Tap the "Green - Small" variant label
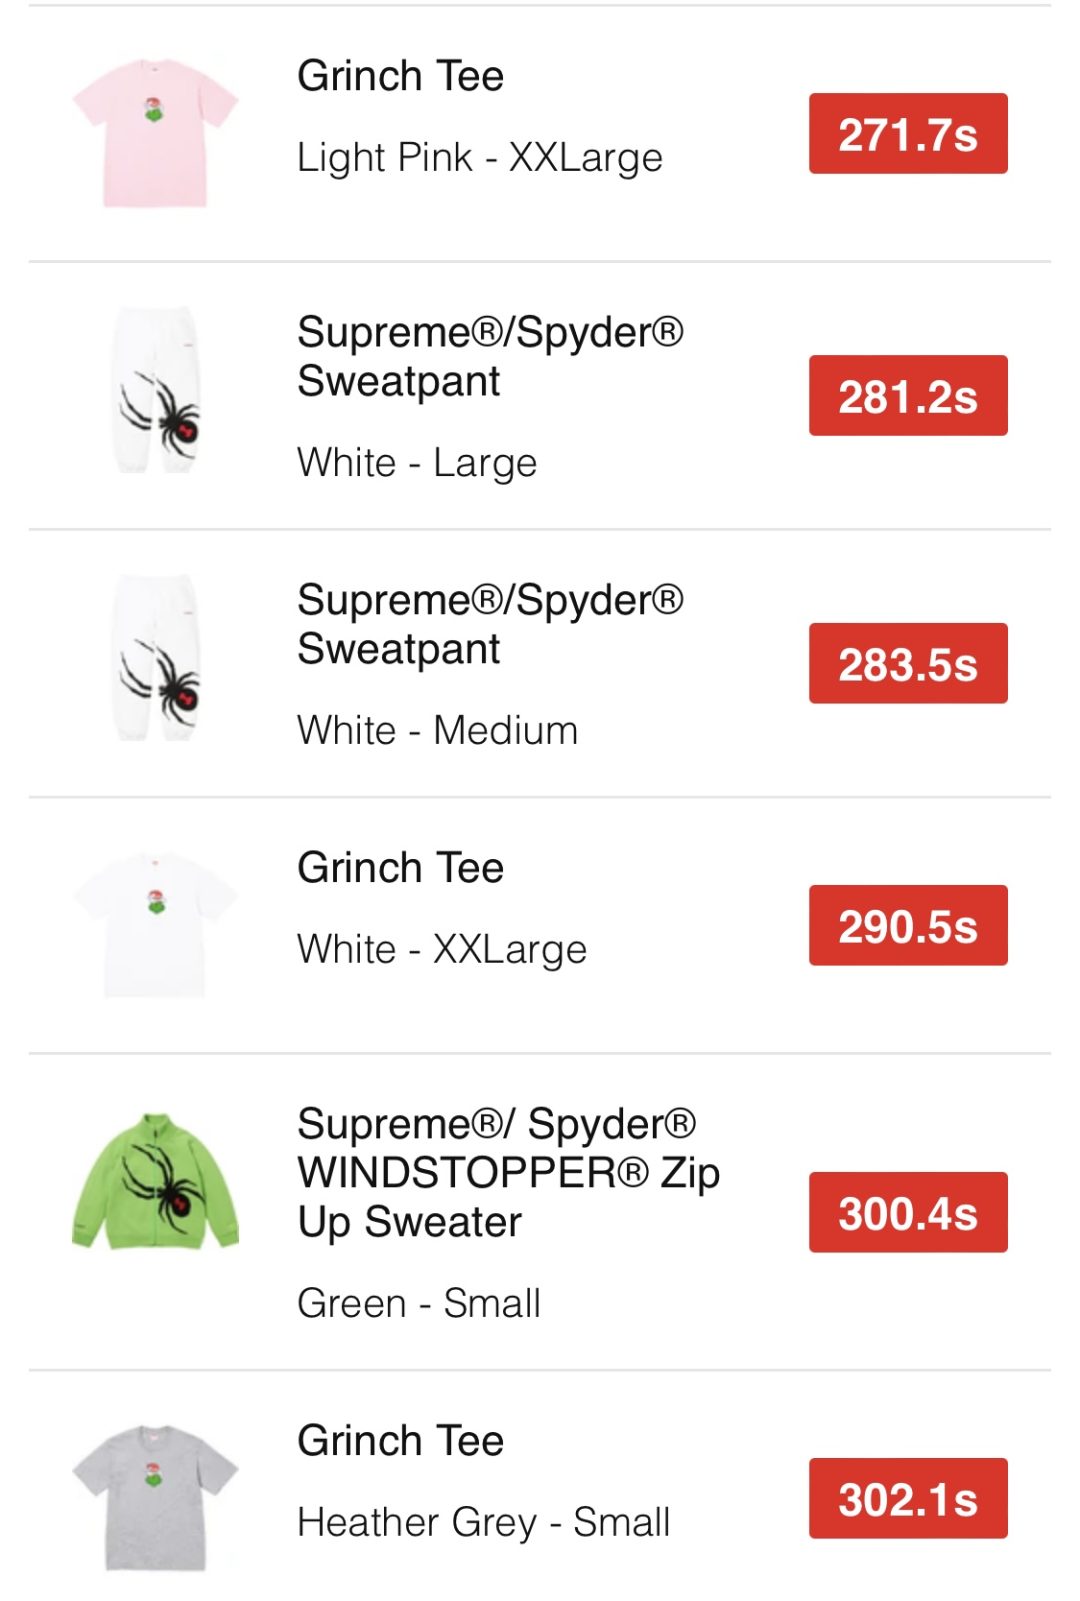1080x1601 pixels. pyautogui.click(x=419, y=1303)
